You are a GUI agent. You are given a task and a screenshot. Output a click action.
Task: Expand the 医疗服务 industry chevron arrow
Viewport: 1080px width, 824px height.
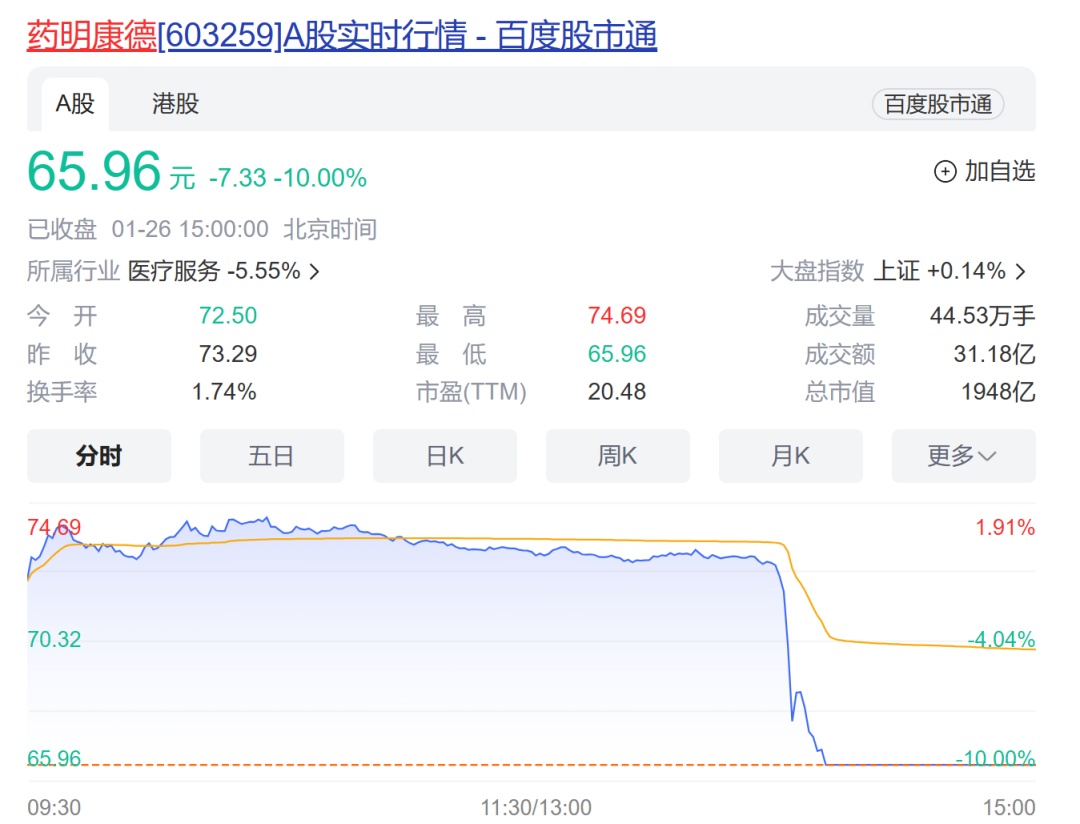314,271
